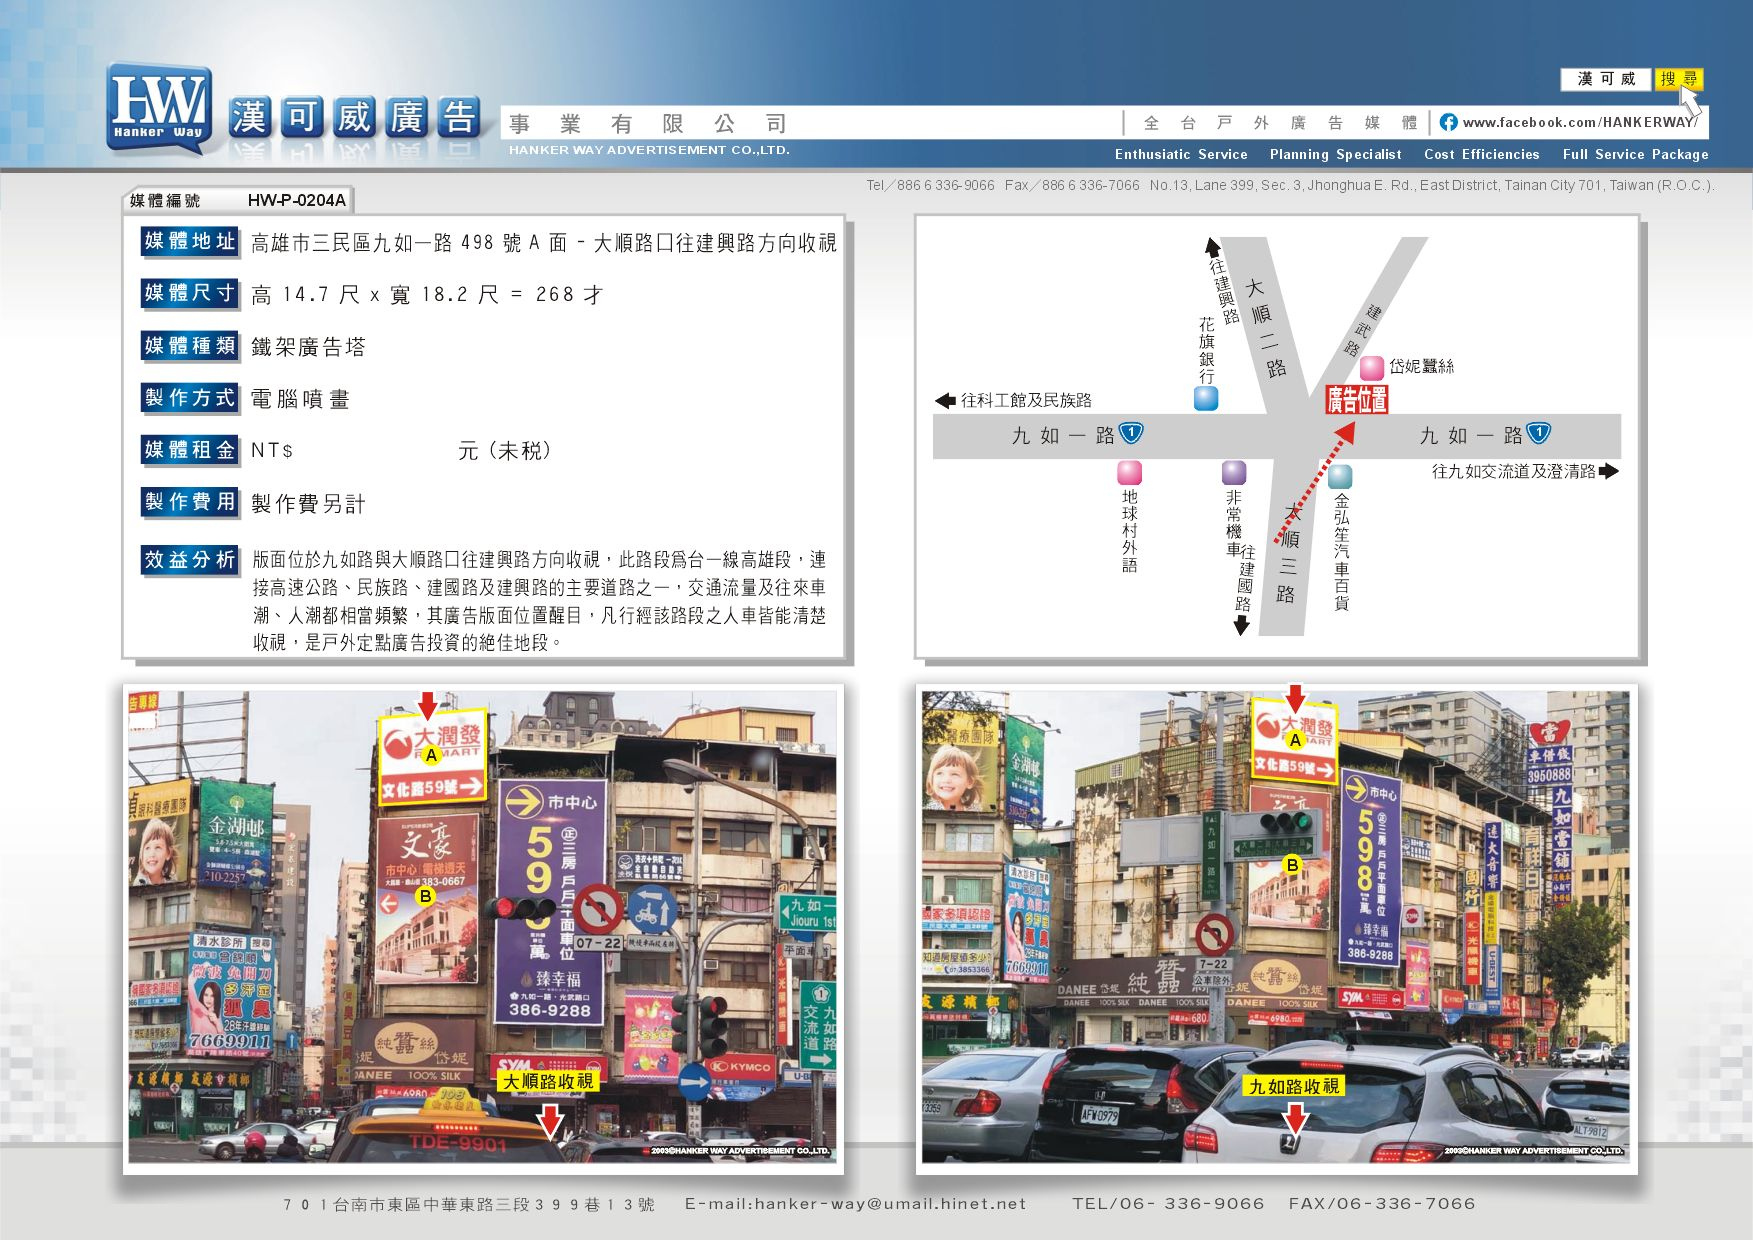1753x1240 pixels.
Task: Click the yellow 搜尋 search button
Action: pyautogui.click(x=1679, y=79)
